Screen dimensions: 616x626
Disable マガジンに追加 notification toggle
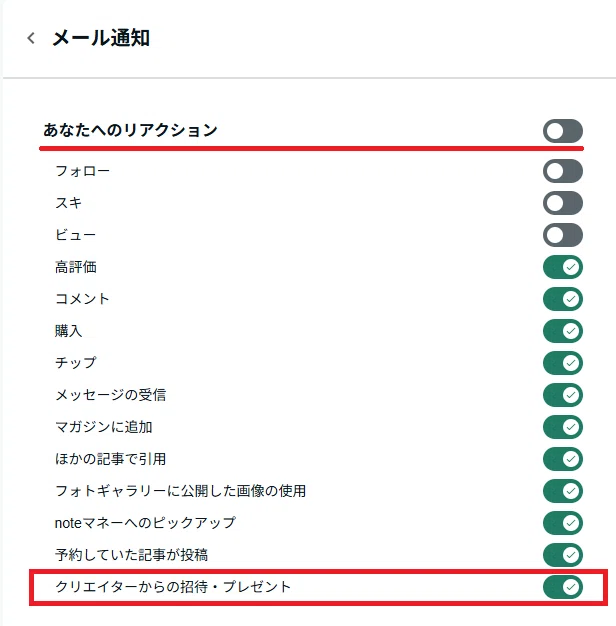click(x=563, y=427)
